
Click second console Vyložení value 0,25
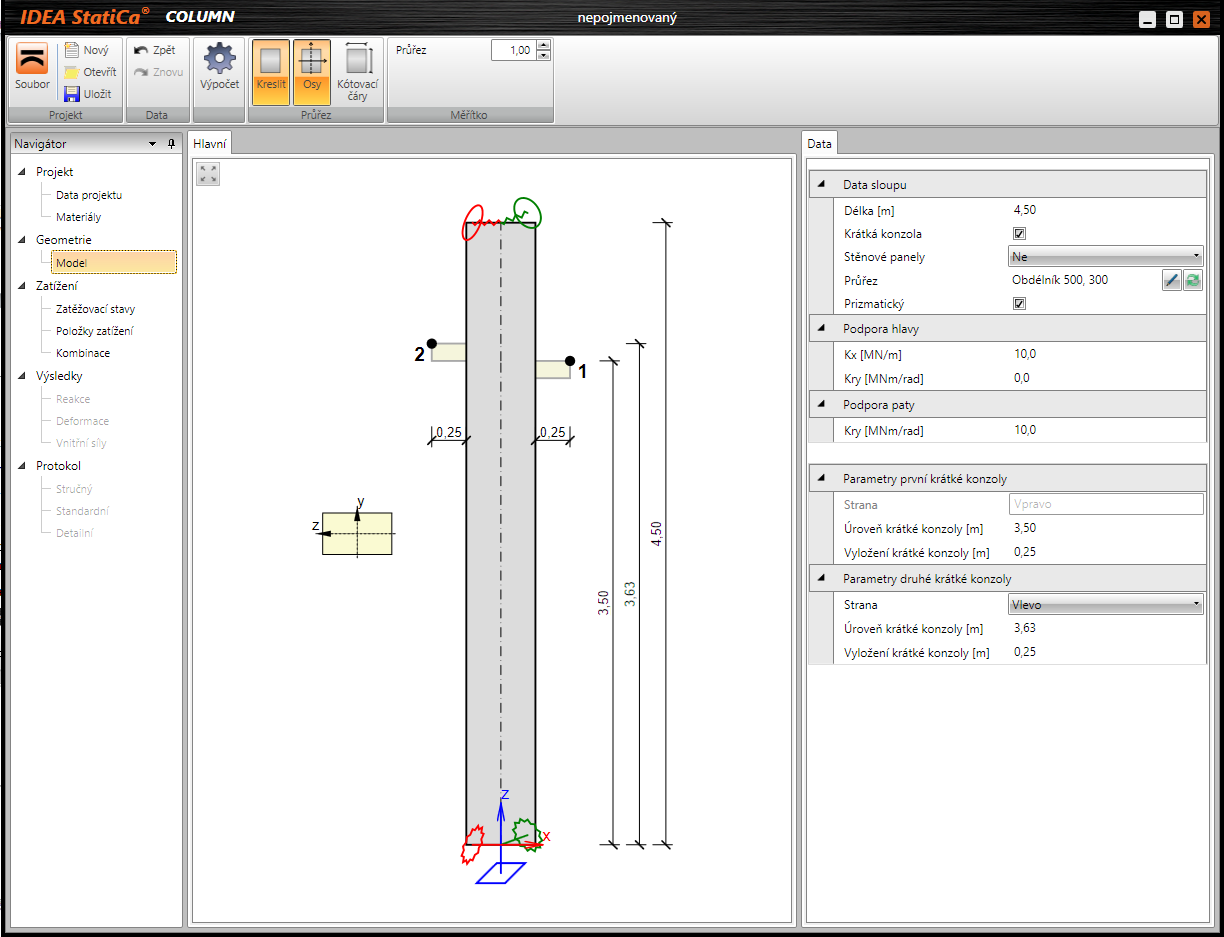tap(1025, 652)
